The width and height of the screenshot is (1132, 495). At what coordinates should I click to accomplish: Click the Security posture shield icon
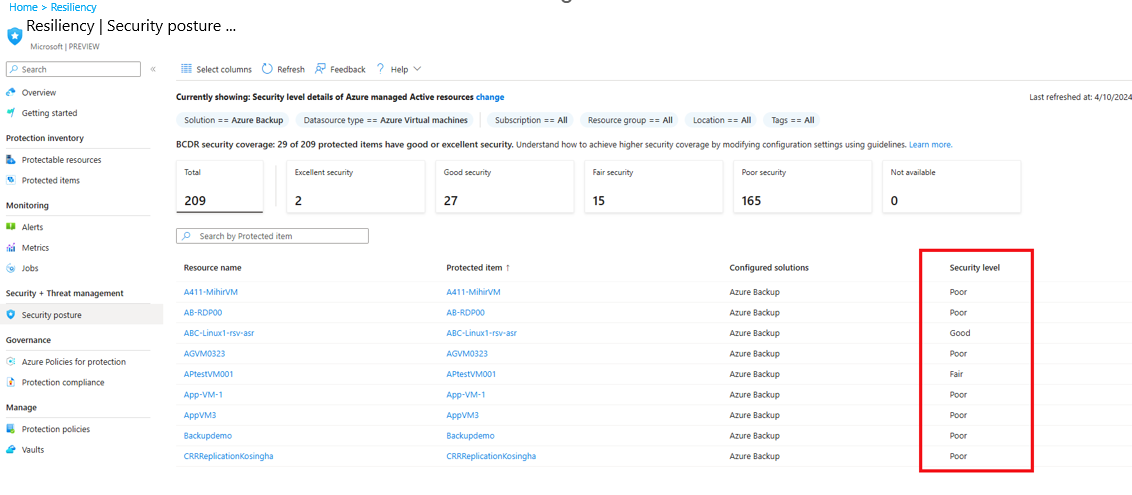pyautogui.click(x=11, y=315)
